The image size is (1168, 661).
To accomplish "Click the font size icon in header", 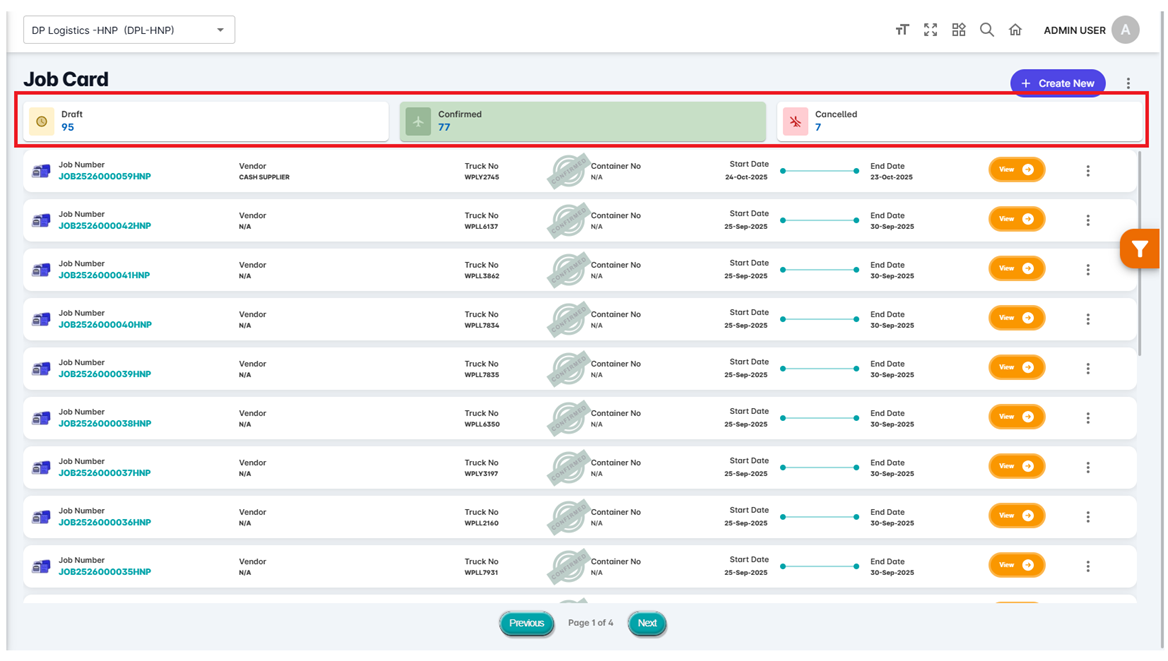I will (x=902, y=30).
